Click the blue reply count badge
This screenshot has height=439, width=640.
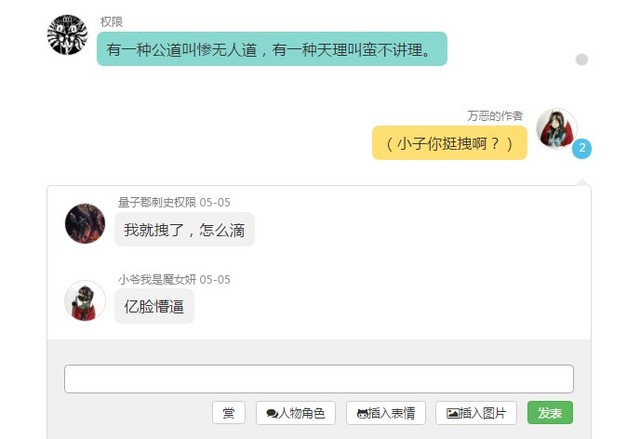(582, 149)
